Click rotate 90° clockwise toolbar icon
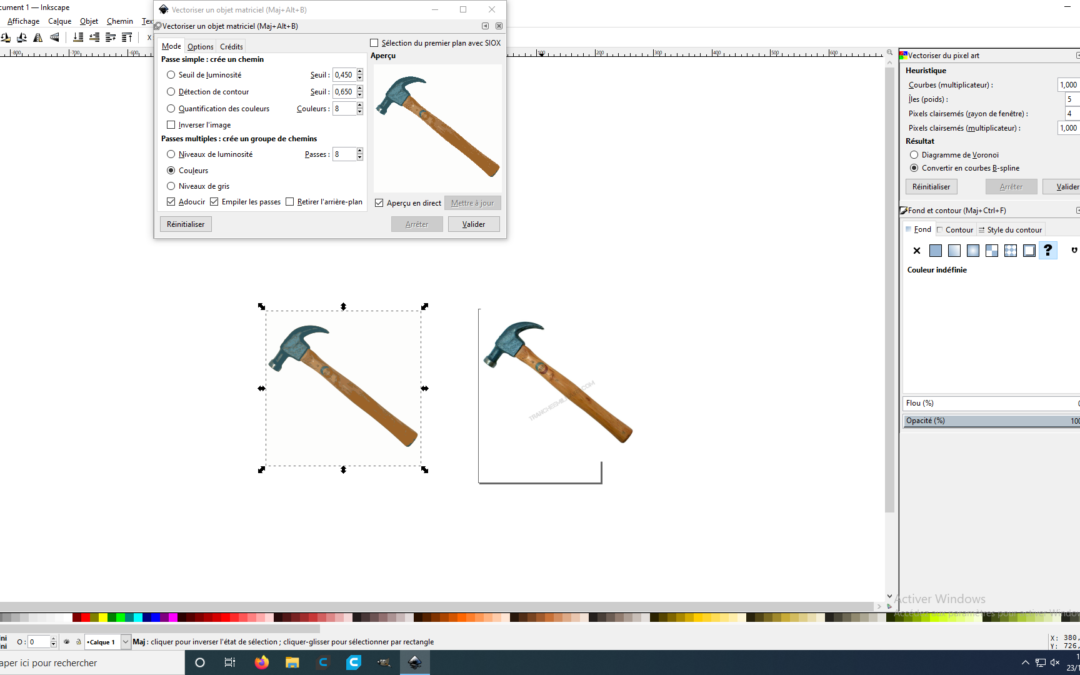This screenshot has width=1080, height=675. tap(21, 37)
